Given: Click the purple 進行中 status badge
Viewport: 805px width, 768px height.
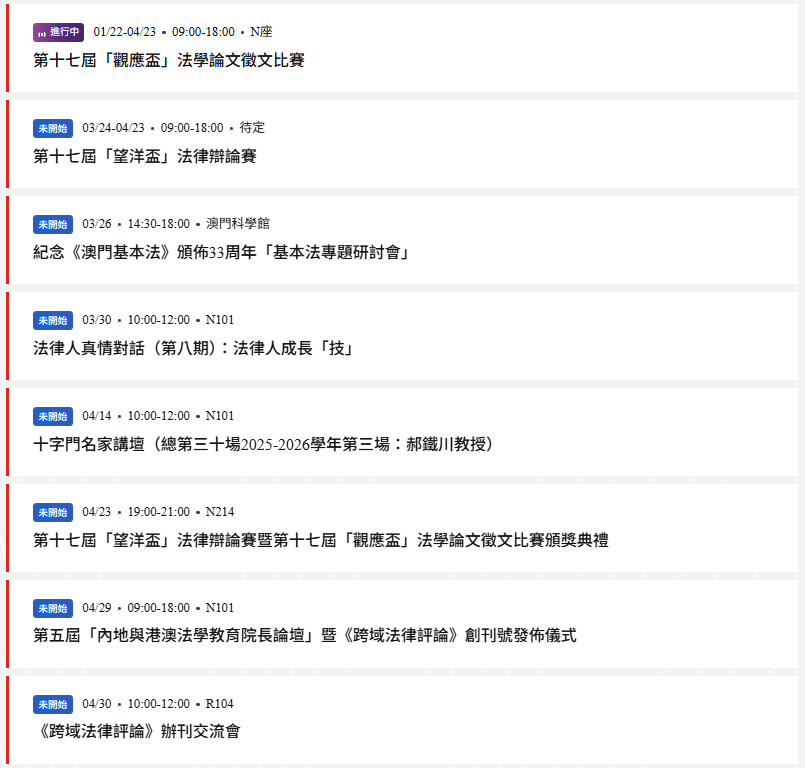Looking at the screenshot, I should coord(58,32).
